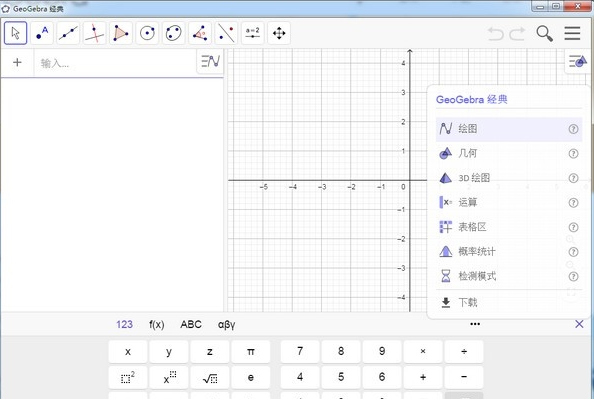Open help for 运算

tap(573, 203)
